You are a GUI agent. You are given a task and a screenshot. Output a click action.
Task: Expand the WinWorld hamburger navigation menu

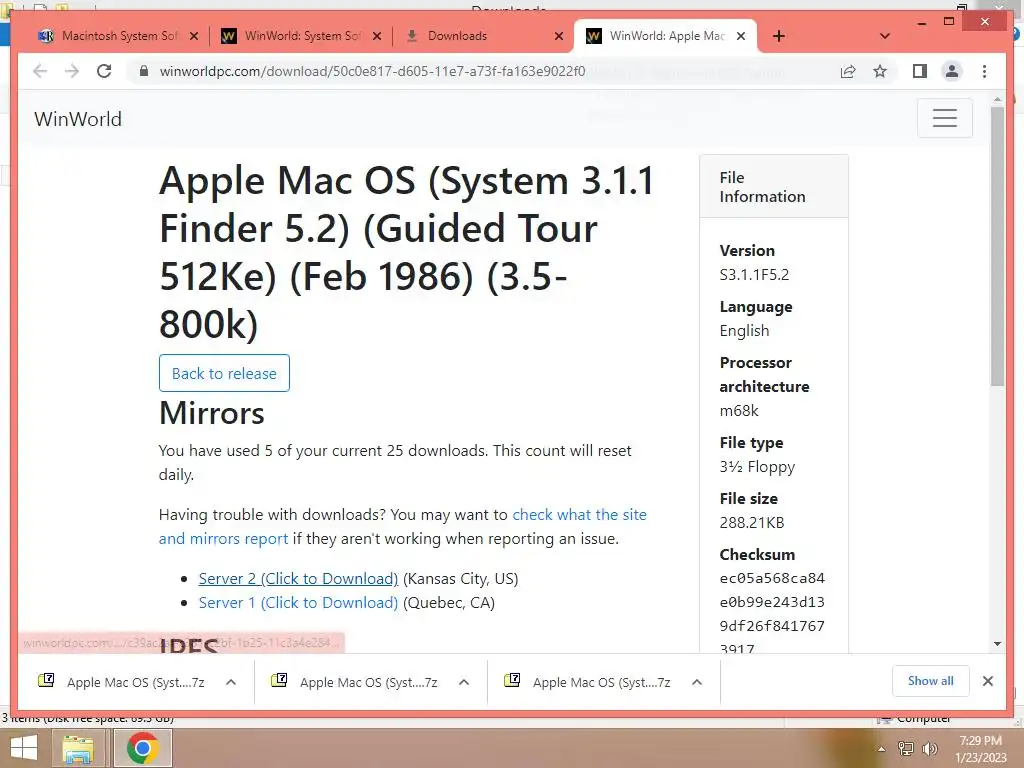tap(944, 118)
